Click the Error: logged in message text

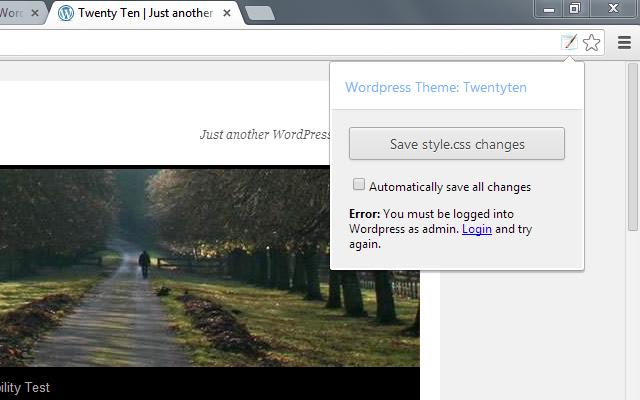pos(440,229)
